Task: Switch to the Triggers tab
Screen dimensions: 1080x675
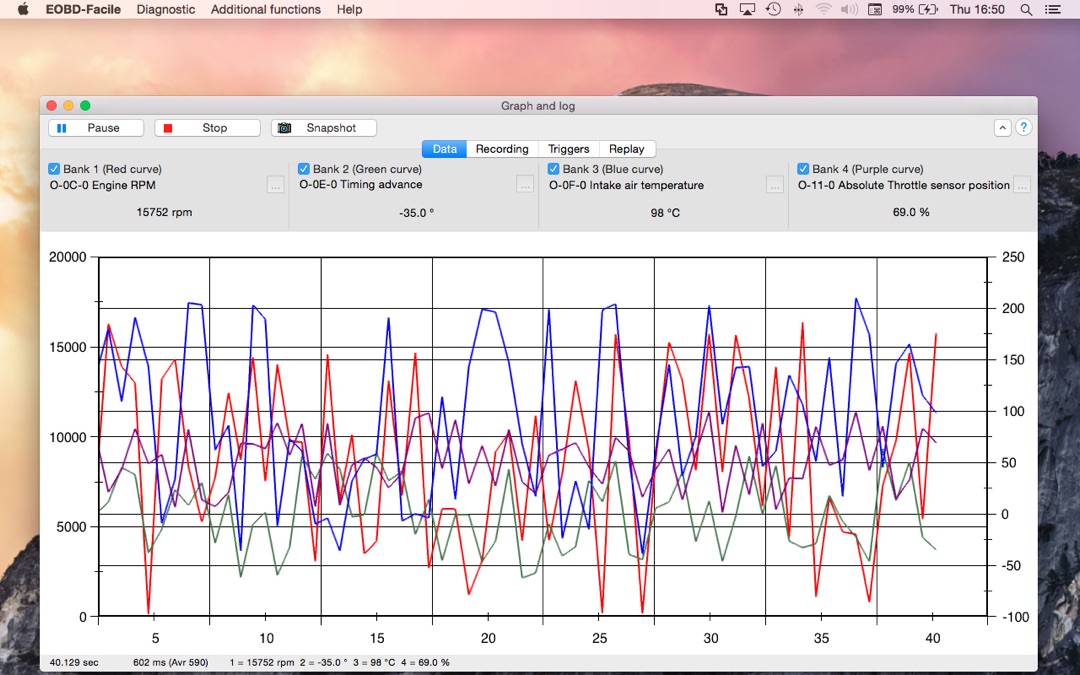Action: click(x=568, y=149)
